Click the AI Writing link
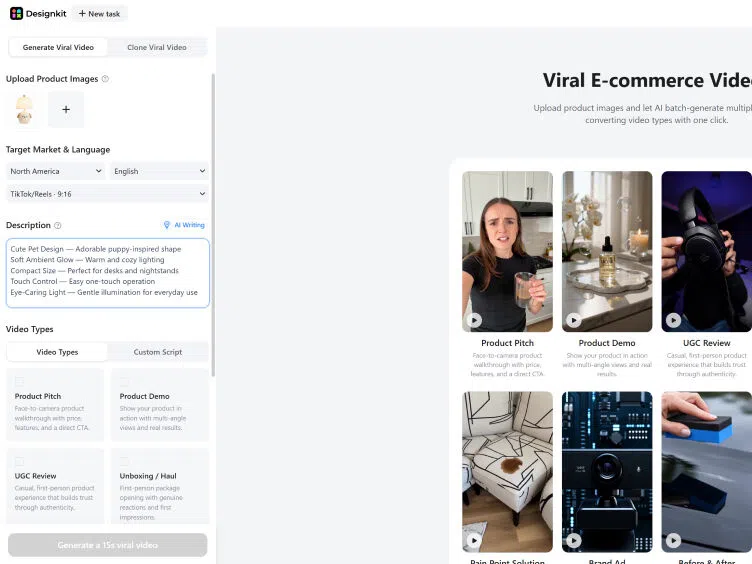Viewport: 752px width, 564px height. [189, 225]
